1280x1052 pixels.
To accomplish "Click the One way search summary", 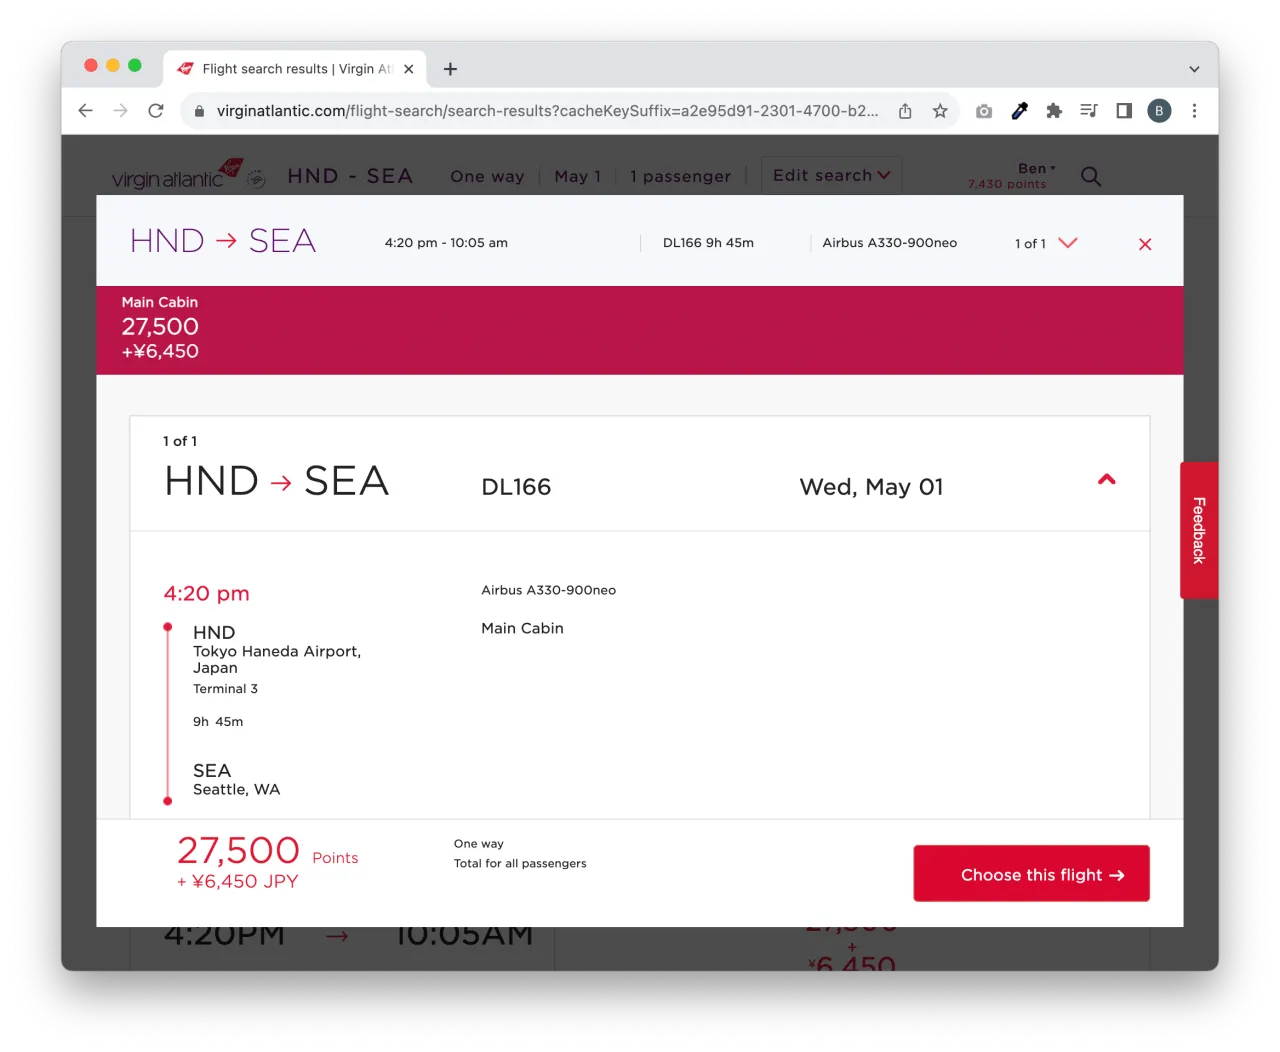I will coord(487,176).
